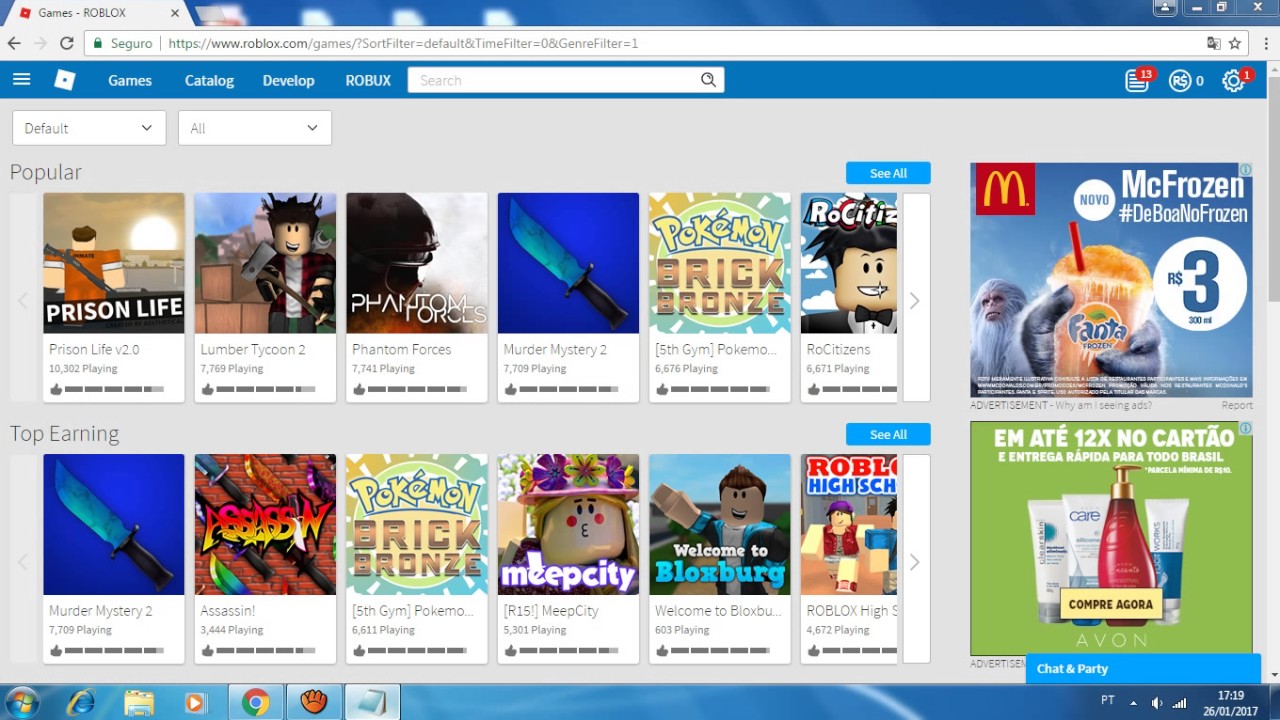Click the search magnifier icon
Image resolution: width=1280 pixels, height=720 pixels.
click(x=708, y=80)
